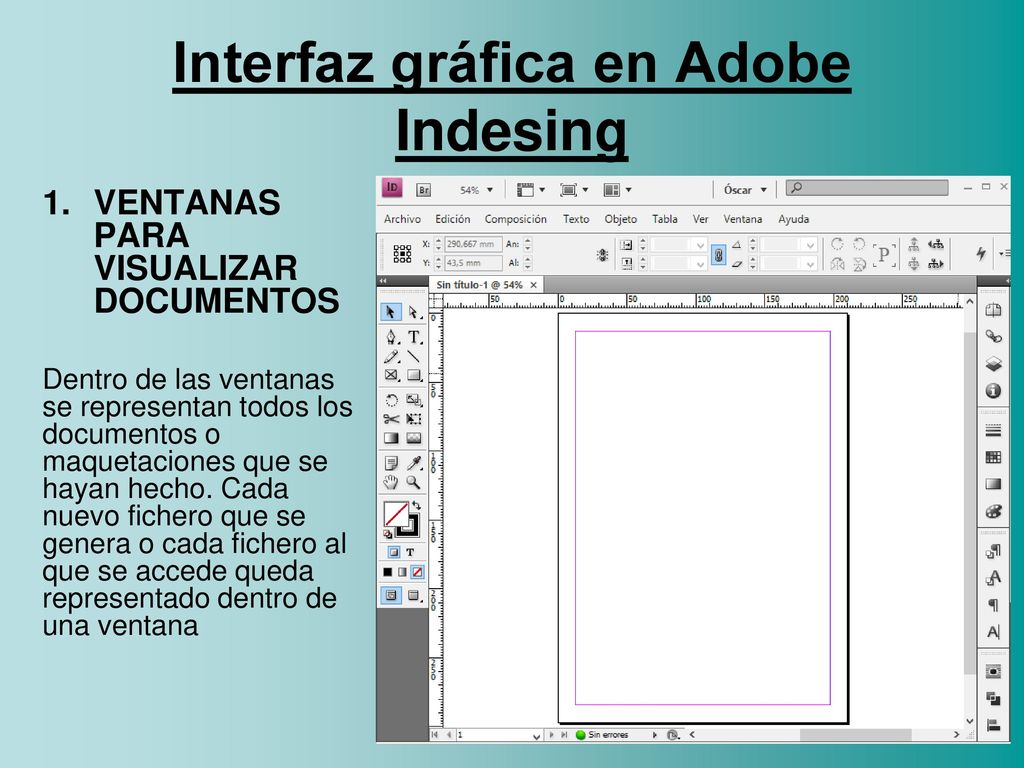Set formatting affects container
Image resolution: width=1024 pixels, height=768 pixels.
pyautogui.click(x=394, y=552)
